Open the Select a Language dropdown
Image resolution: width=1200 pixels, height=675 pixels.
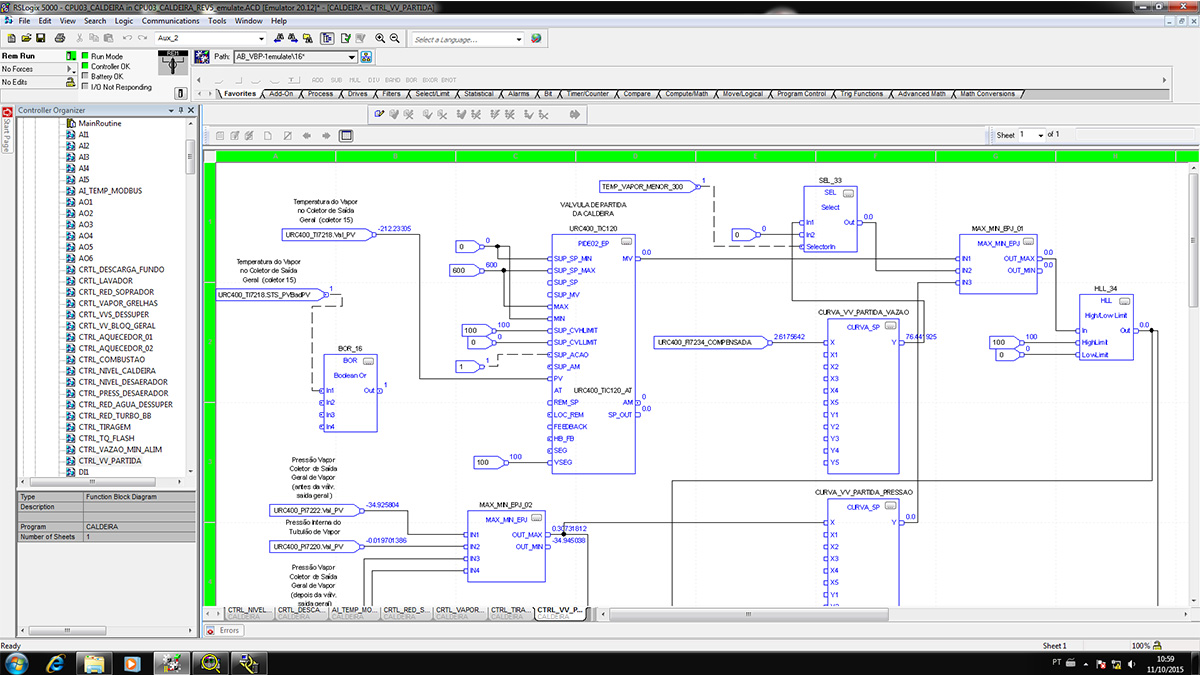518,39
